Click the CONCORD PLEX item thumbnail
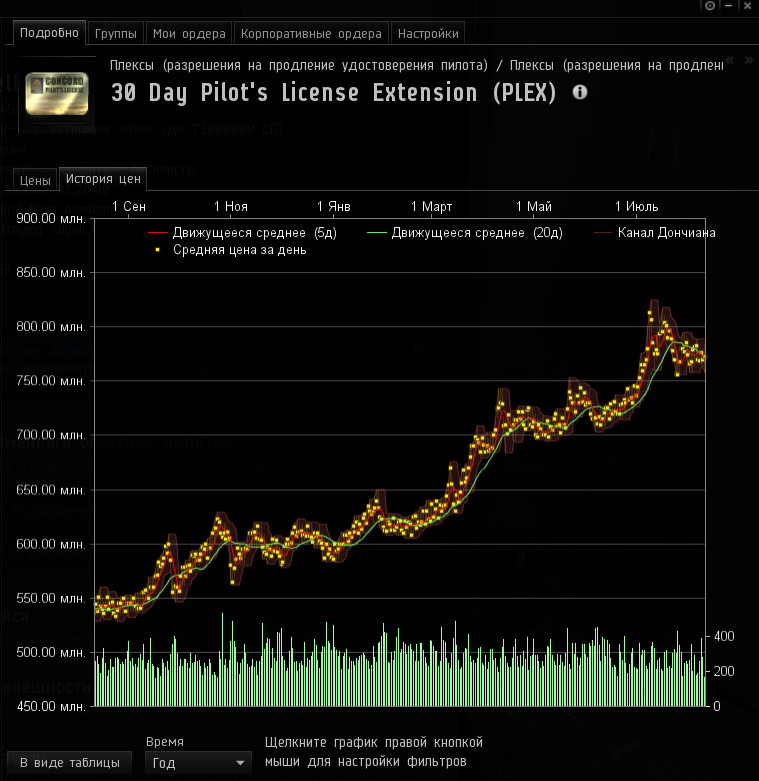Image resolution: width=759 pixels, height=781 pixels. (x=57, y=94)
